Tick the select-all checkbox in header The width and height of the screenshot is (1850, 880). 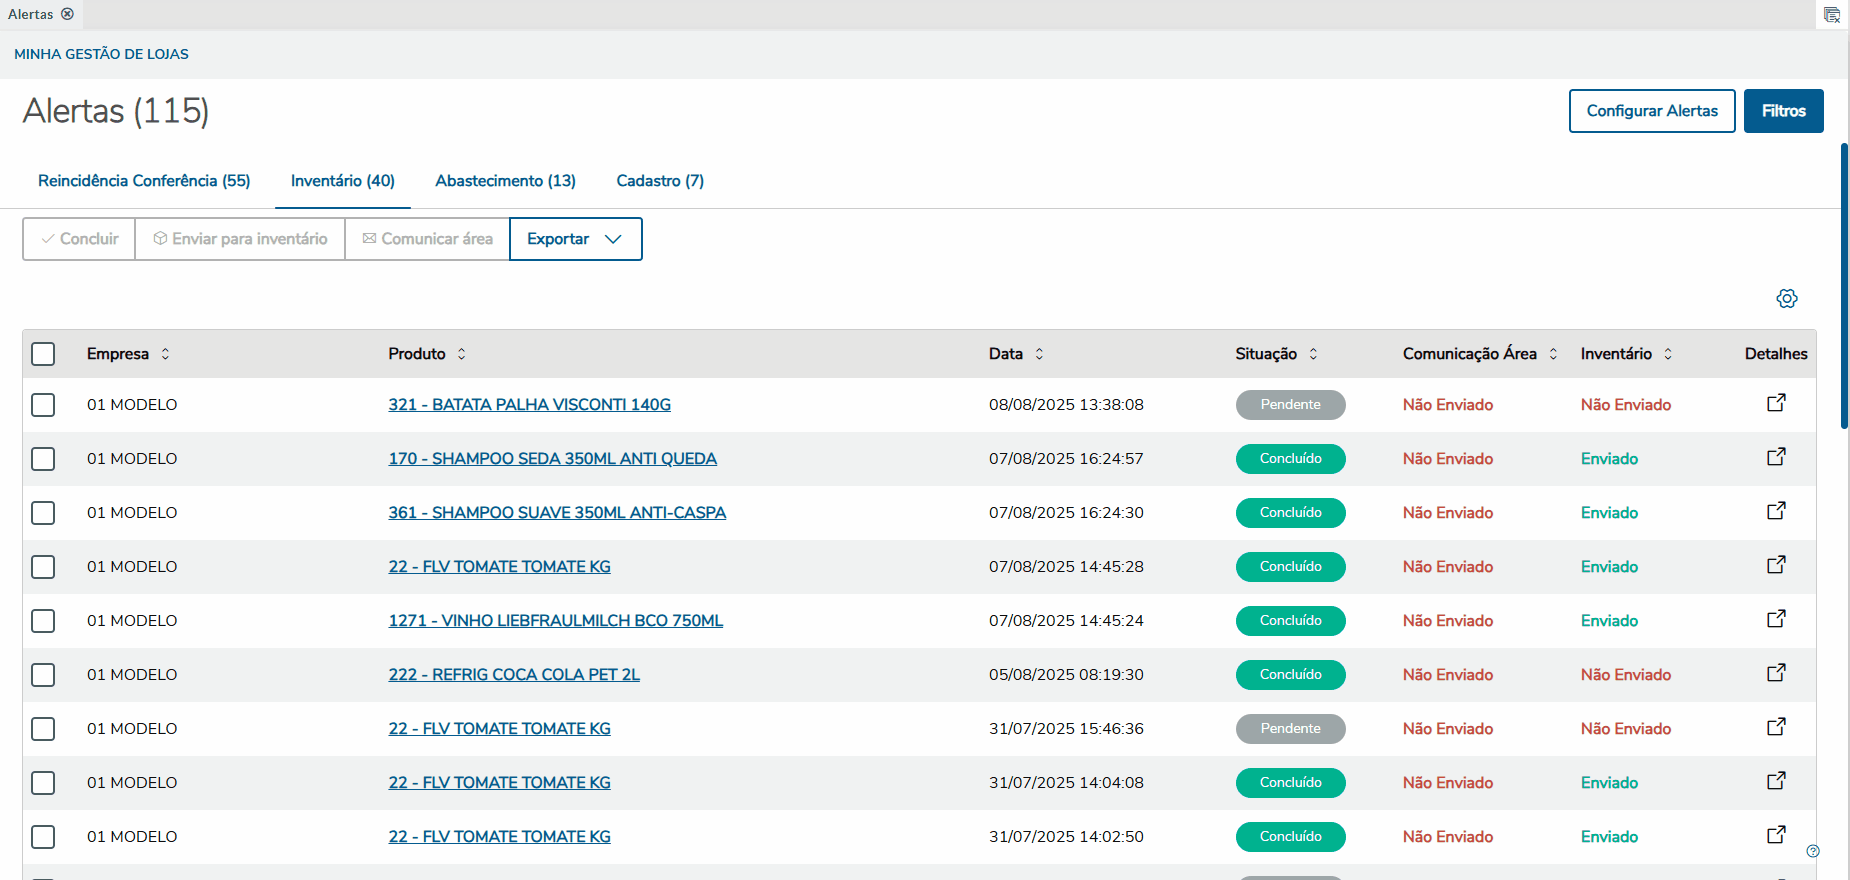[x=43, y=354]
